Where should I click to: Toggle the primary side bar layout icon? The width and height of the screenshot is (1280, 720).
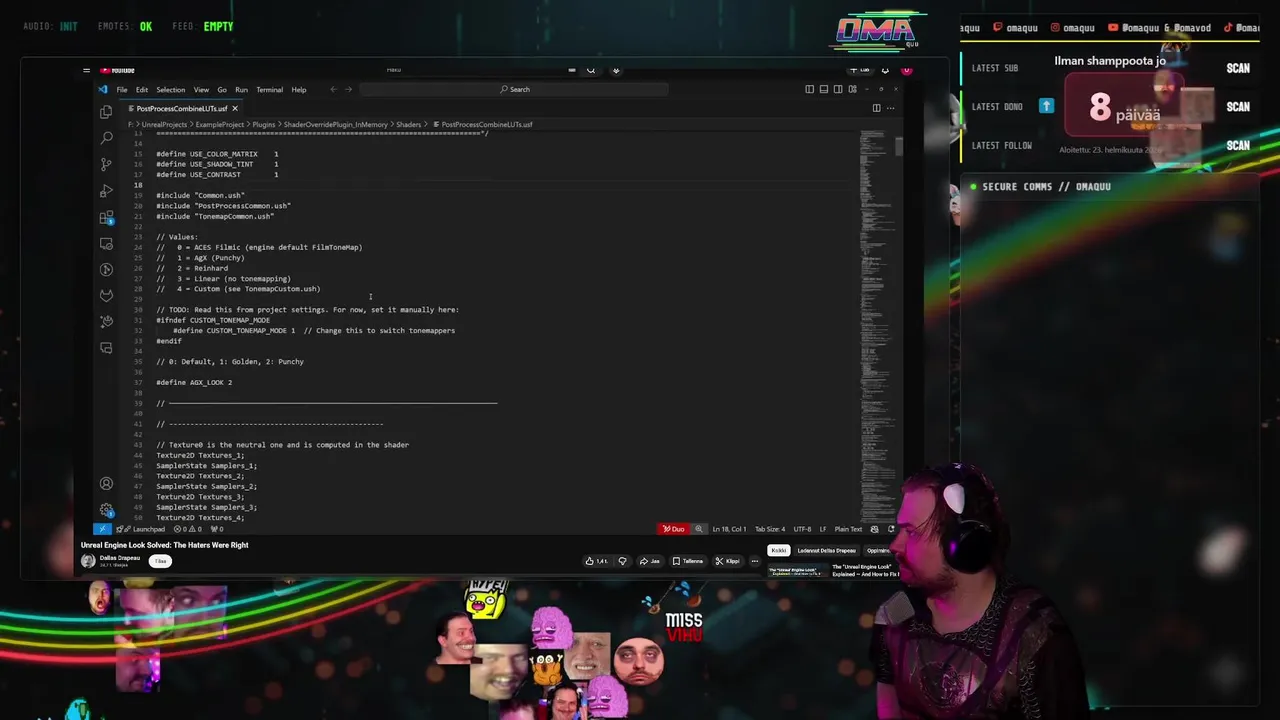(x=810, y=89)
